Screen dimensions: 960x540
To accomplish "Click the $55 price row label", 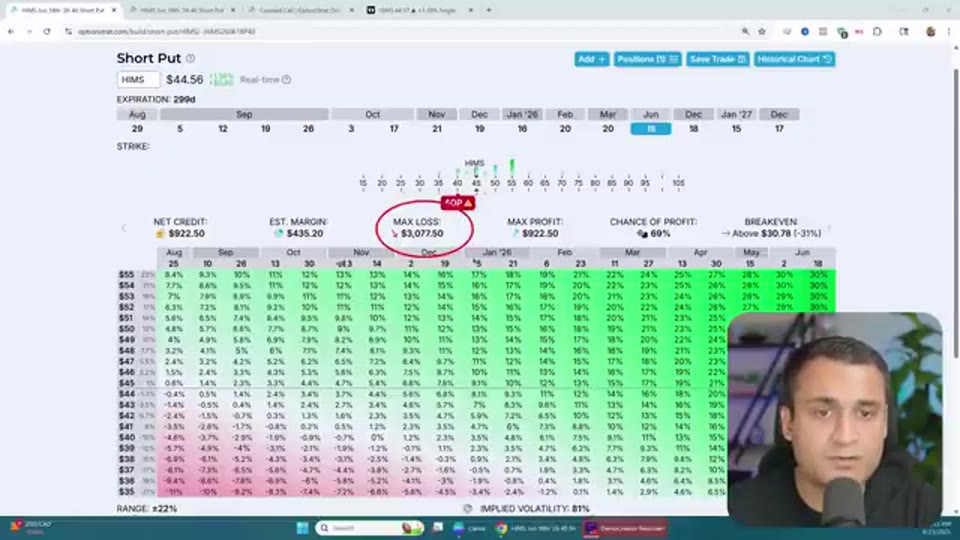I will point(126,275).
